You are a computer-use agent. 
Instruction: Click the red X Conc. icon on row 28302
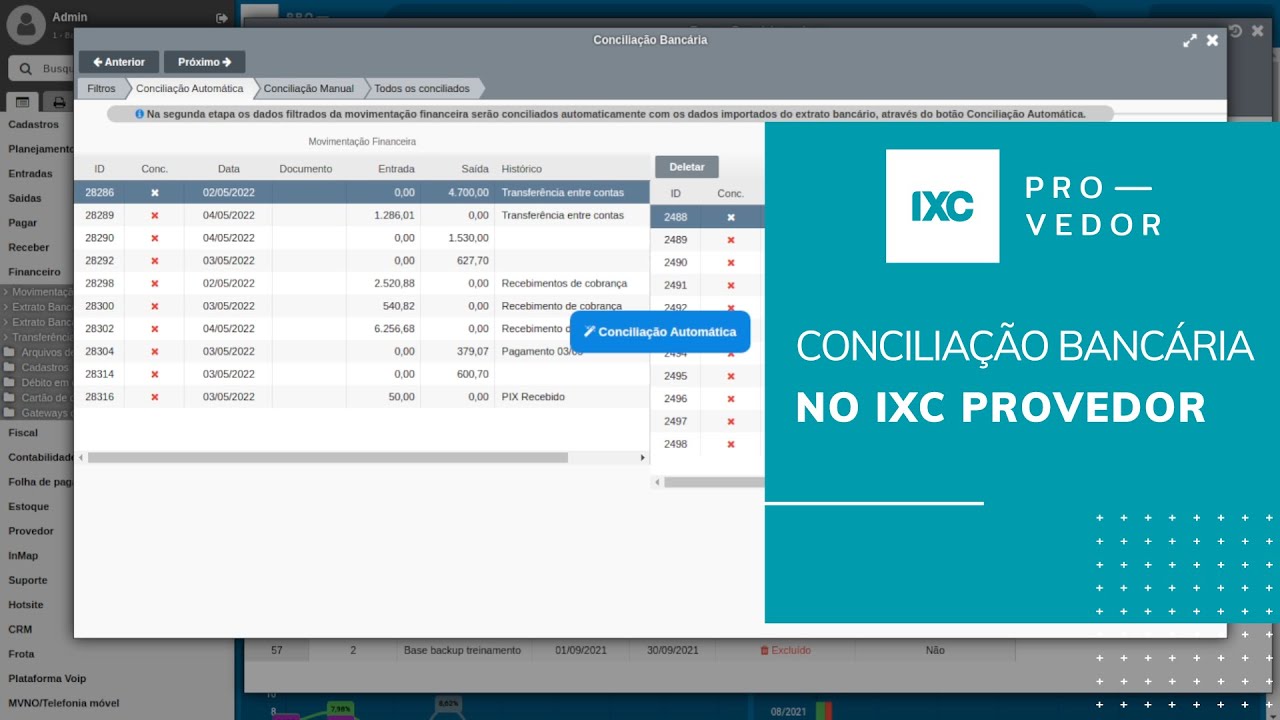click(154, 329)
